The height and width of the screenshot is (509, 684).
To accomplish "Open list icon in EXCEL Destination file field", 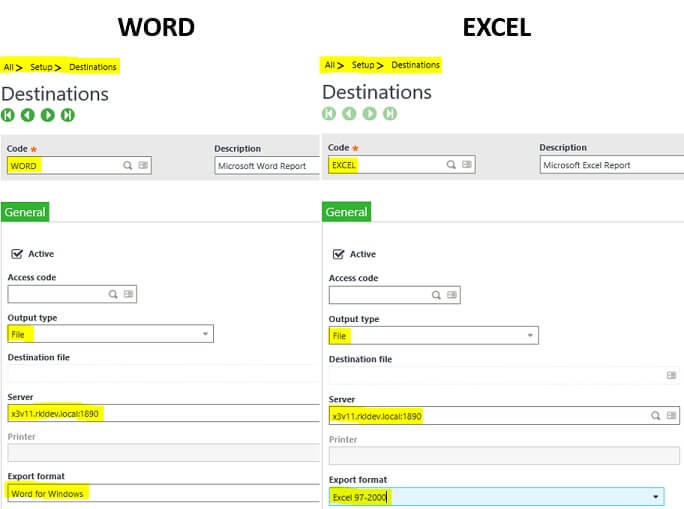I will (x=671, y=375).
